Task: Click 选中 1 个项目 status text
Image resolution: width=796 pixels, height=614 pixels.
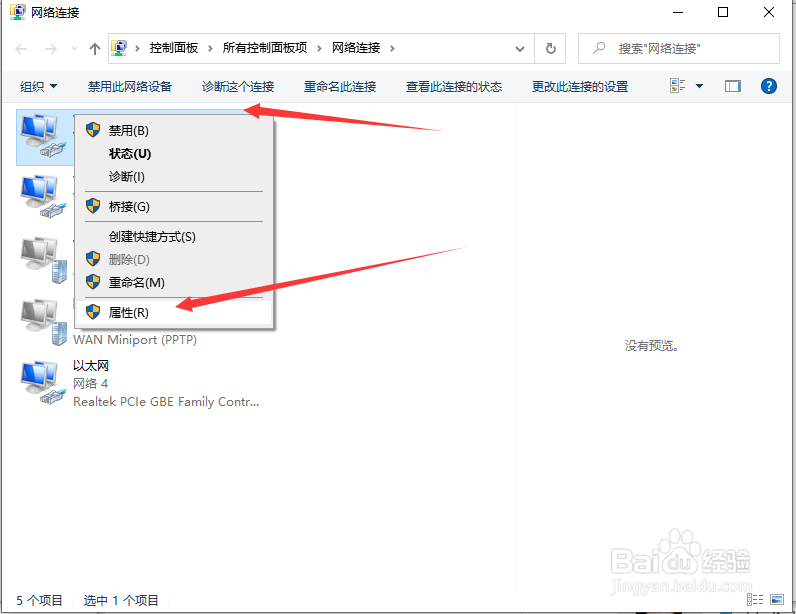Action: click(121, 600)
